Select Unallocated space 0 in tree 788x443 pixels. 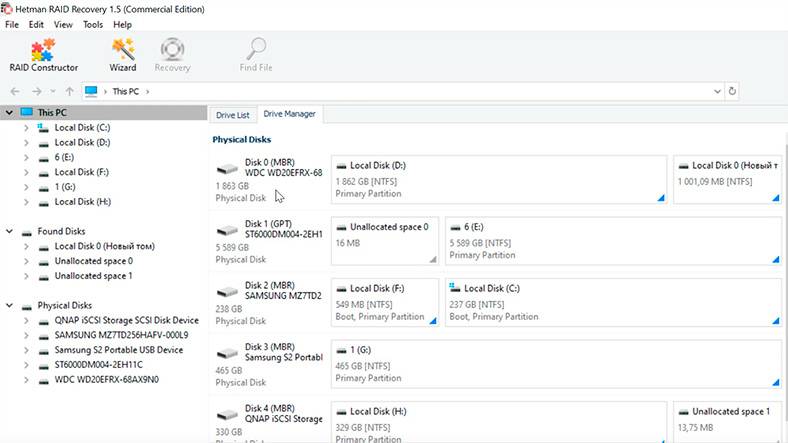93,261
